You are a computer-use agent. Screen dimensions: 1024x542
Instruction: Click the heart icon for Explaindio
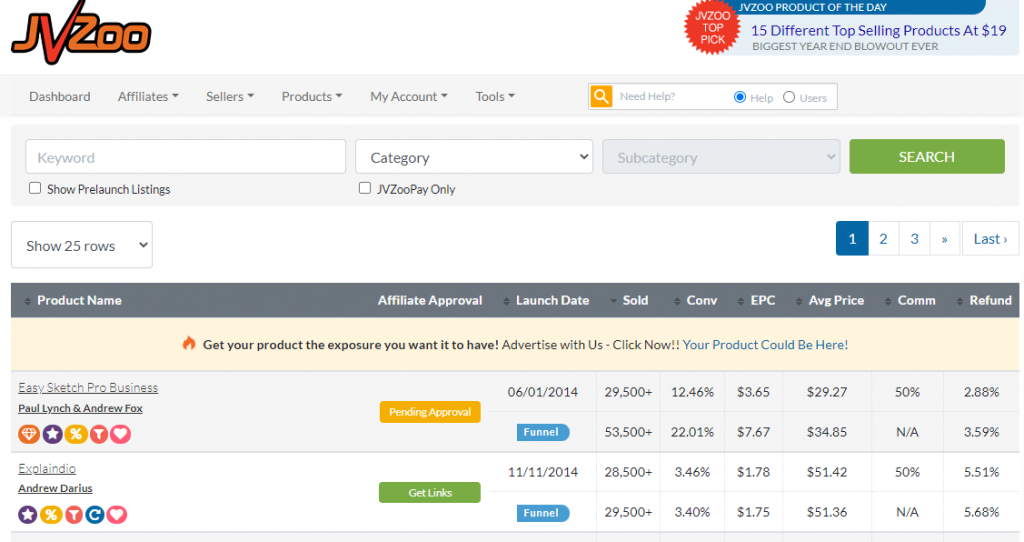click(x=117, y=515)
